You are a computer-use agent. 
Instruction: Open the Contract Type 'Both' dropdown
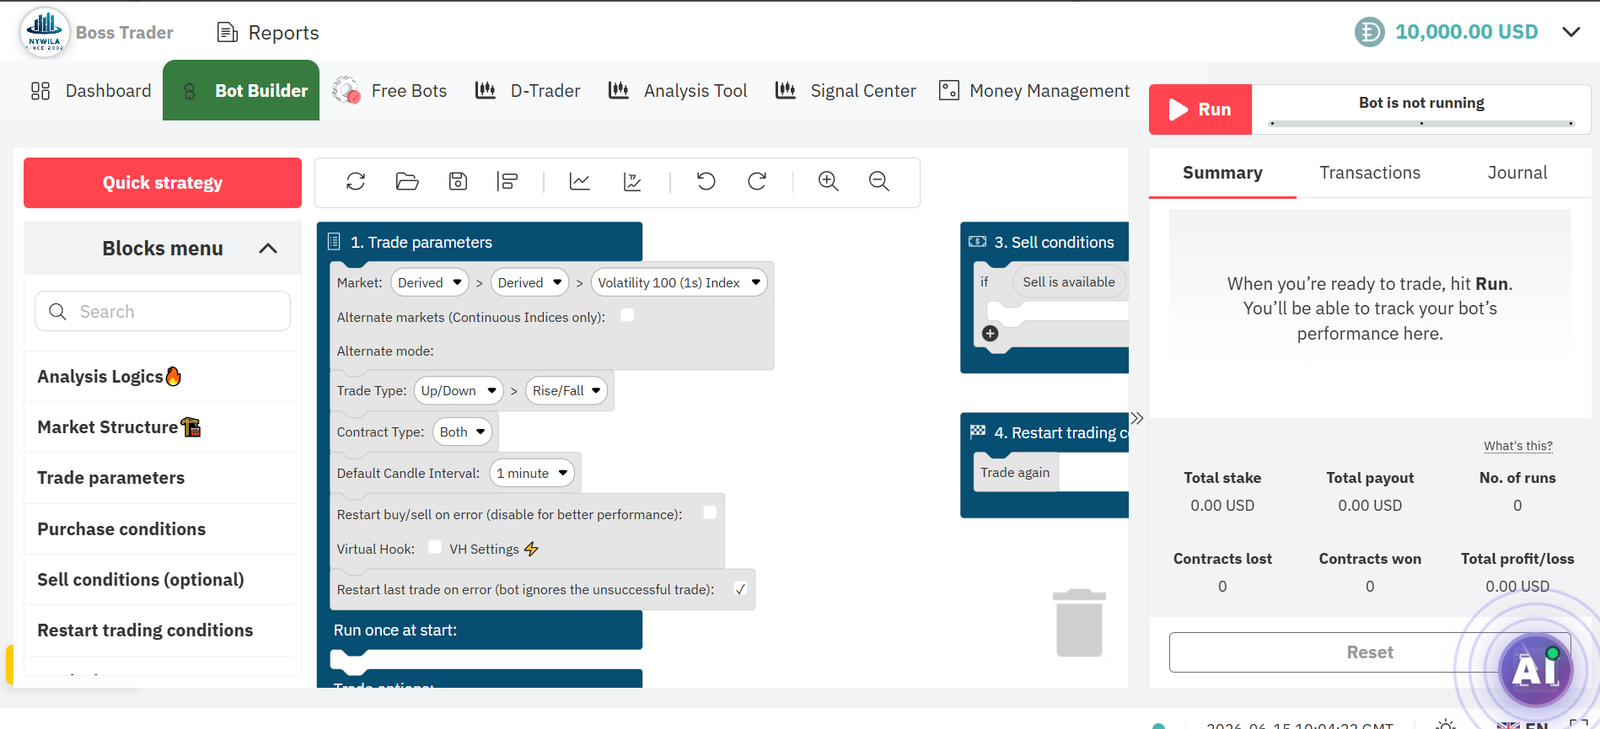pyautogui.click(x=463, y=432)
